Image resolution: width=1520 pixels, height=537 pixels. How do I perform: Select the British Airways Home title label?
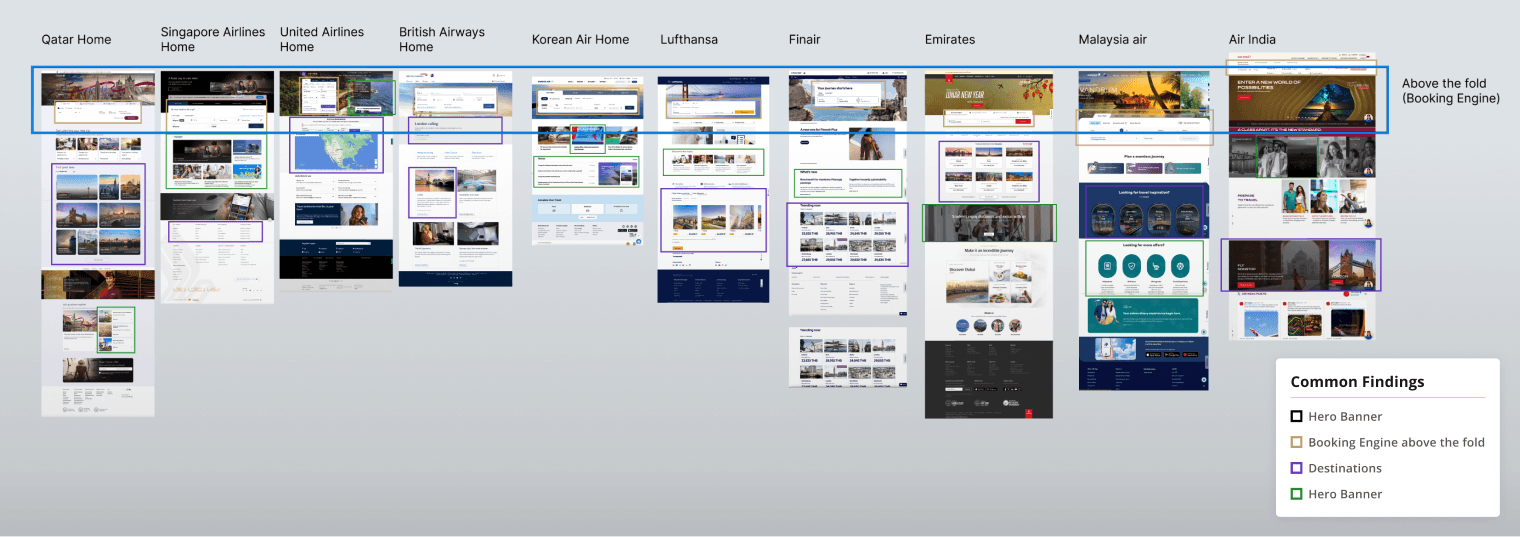click(x=442, y=39)
